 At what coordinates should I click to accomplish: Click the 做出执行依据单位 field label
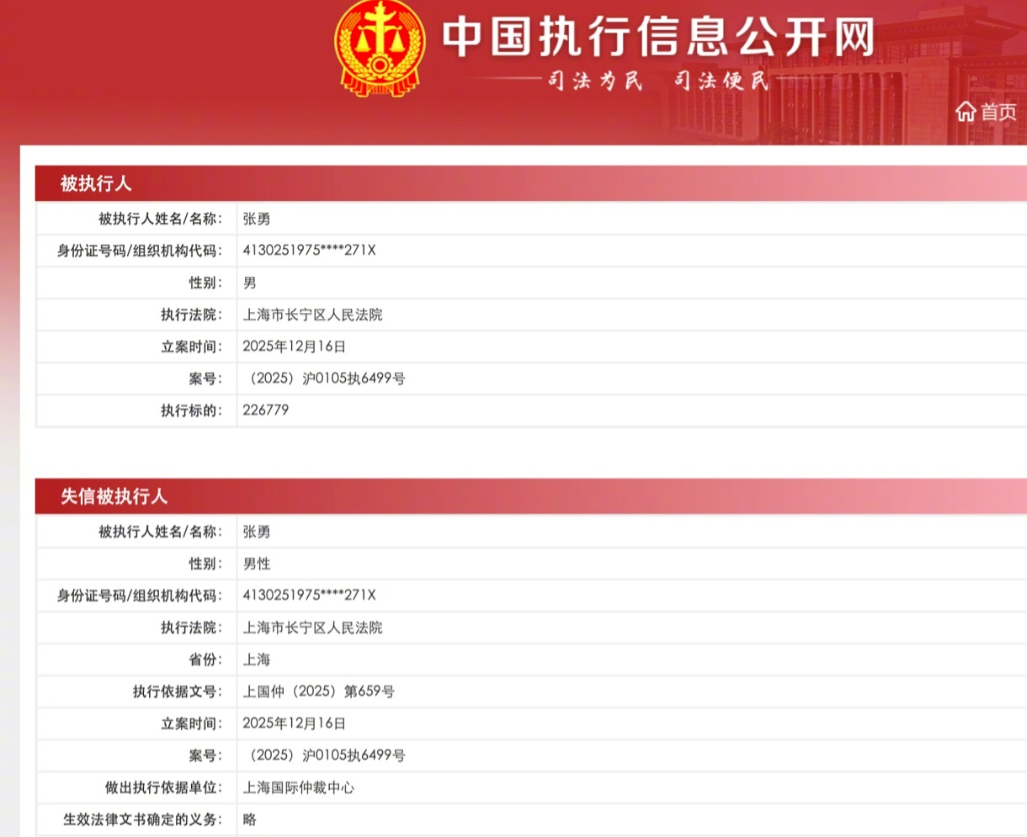pos(163,788)
